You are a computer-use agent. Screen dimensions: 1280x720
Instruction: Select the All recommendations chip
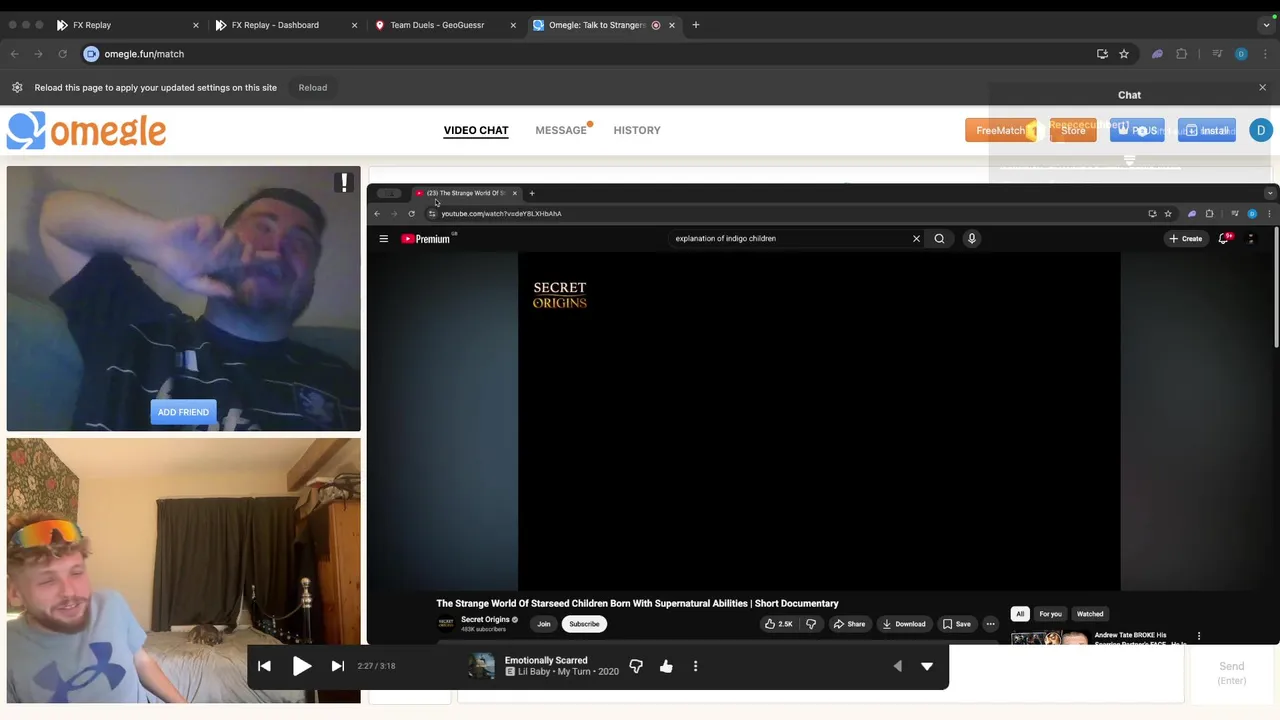click(1020, 614)
